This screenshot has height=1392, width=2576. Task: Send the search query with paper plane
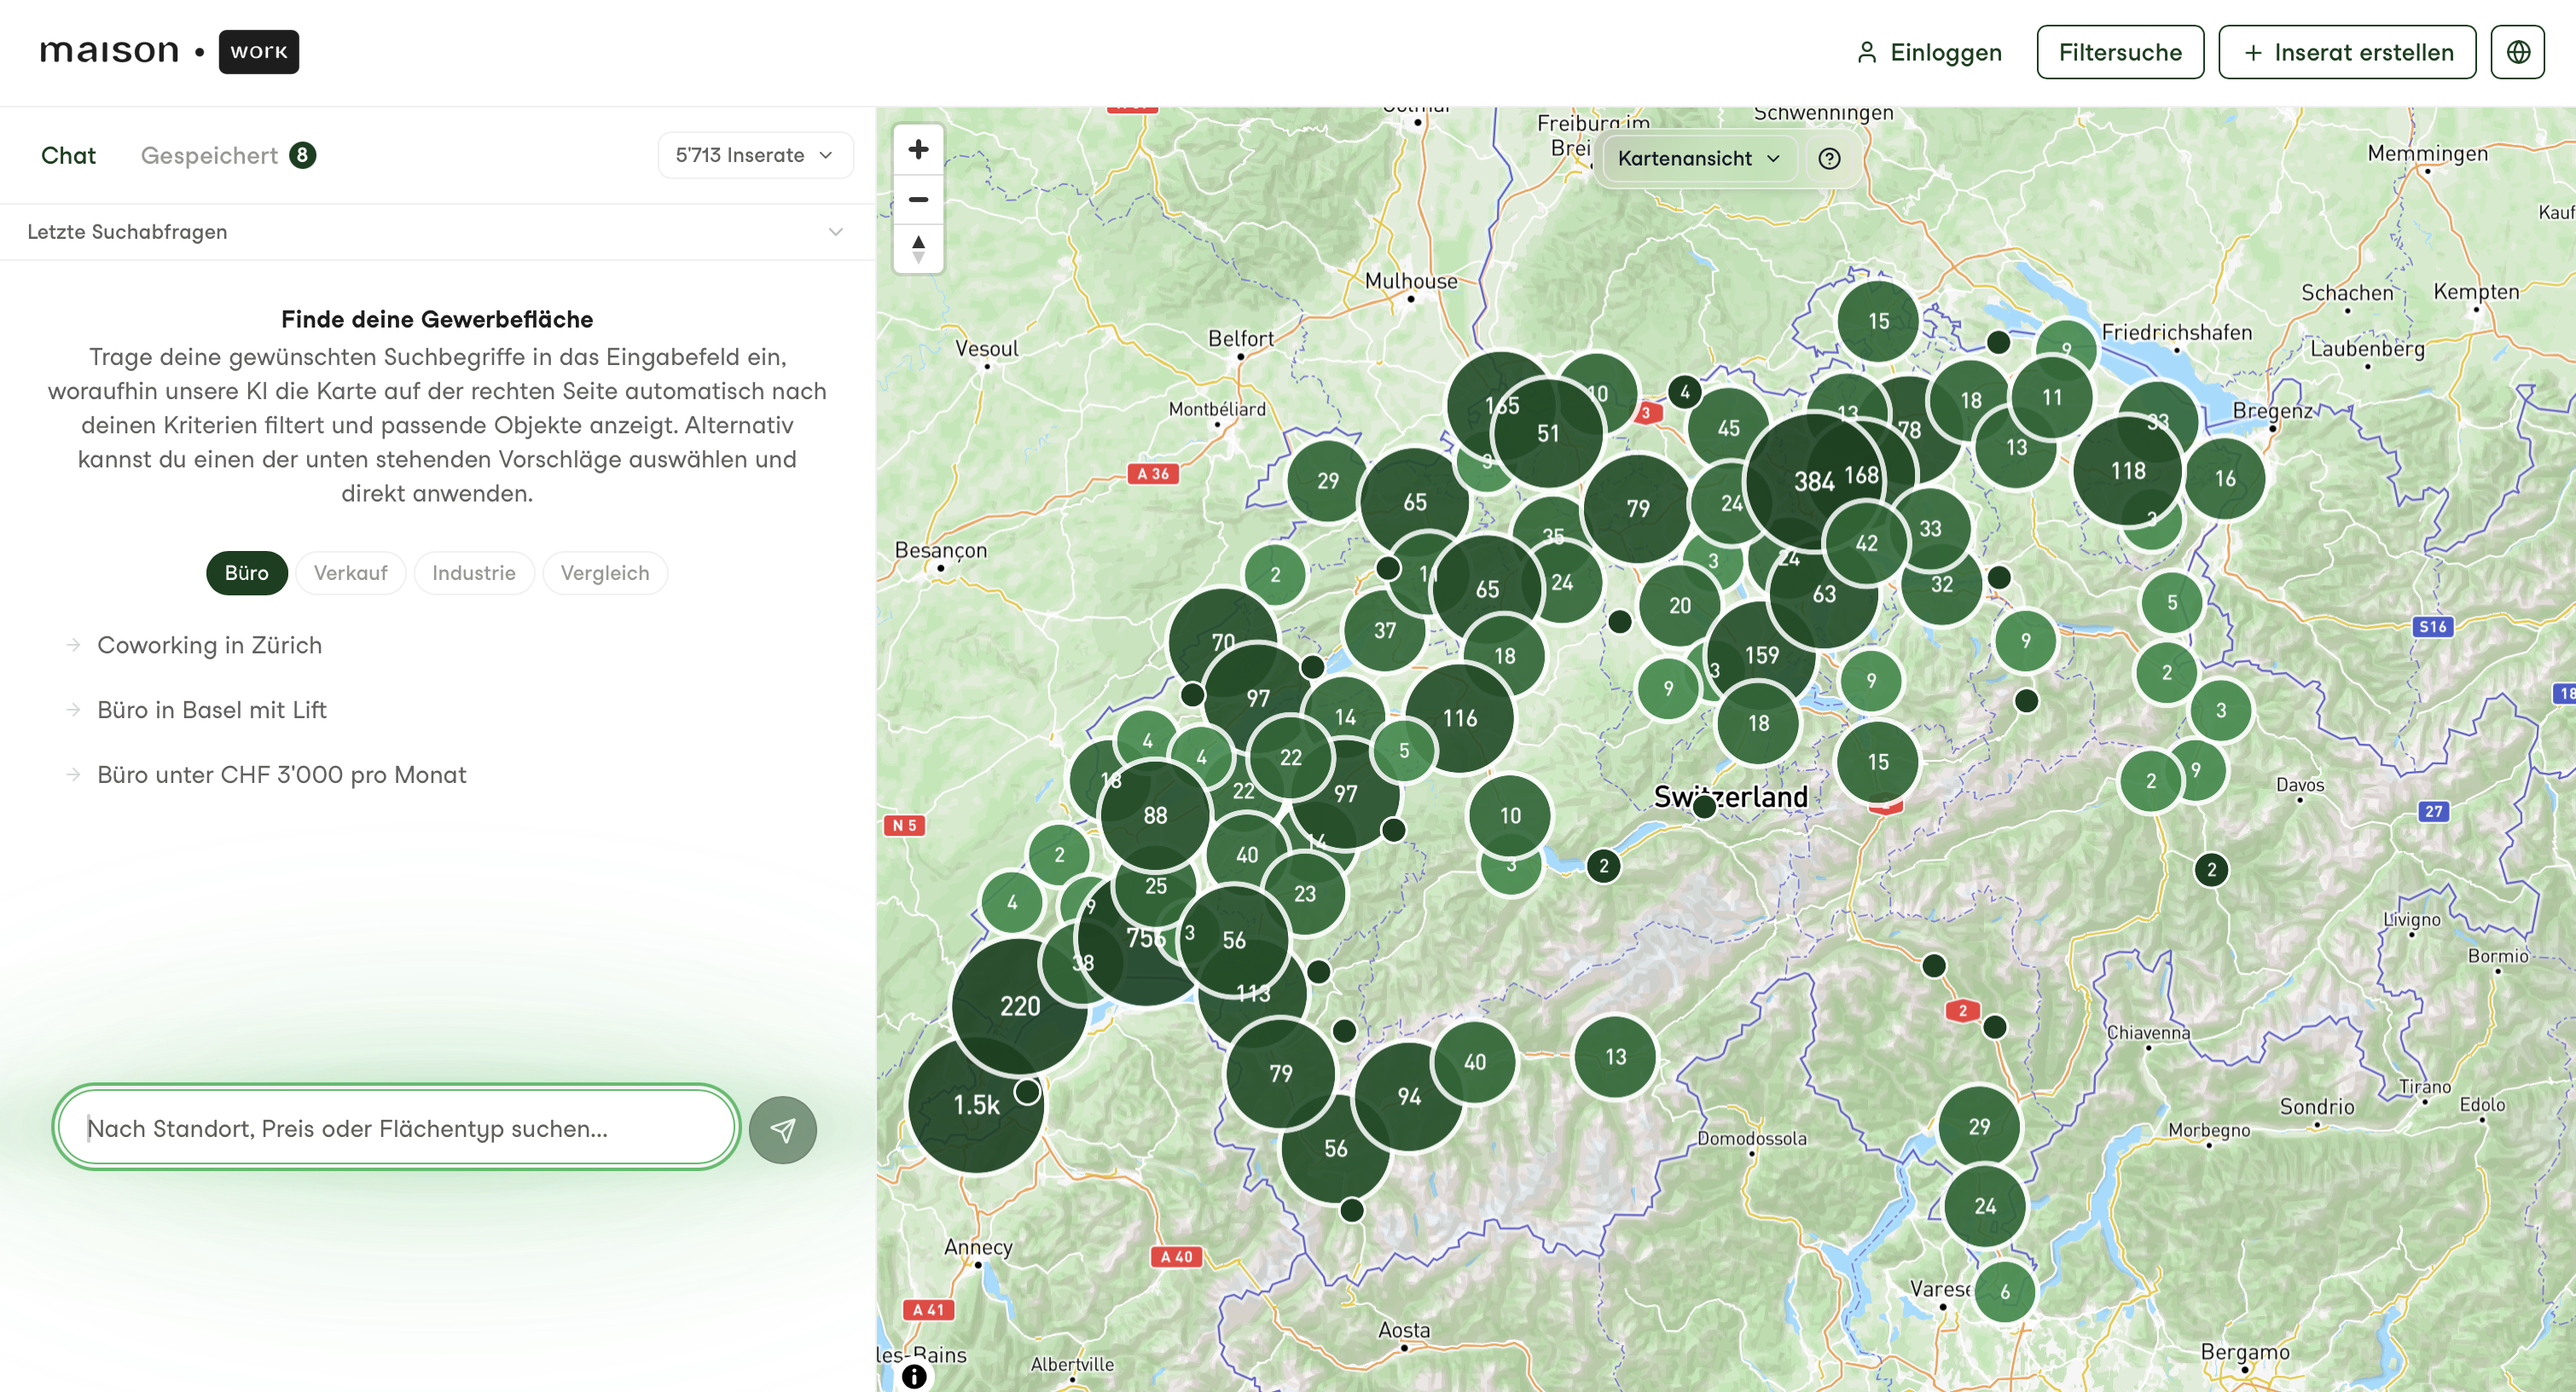click(783, 1129)
